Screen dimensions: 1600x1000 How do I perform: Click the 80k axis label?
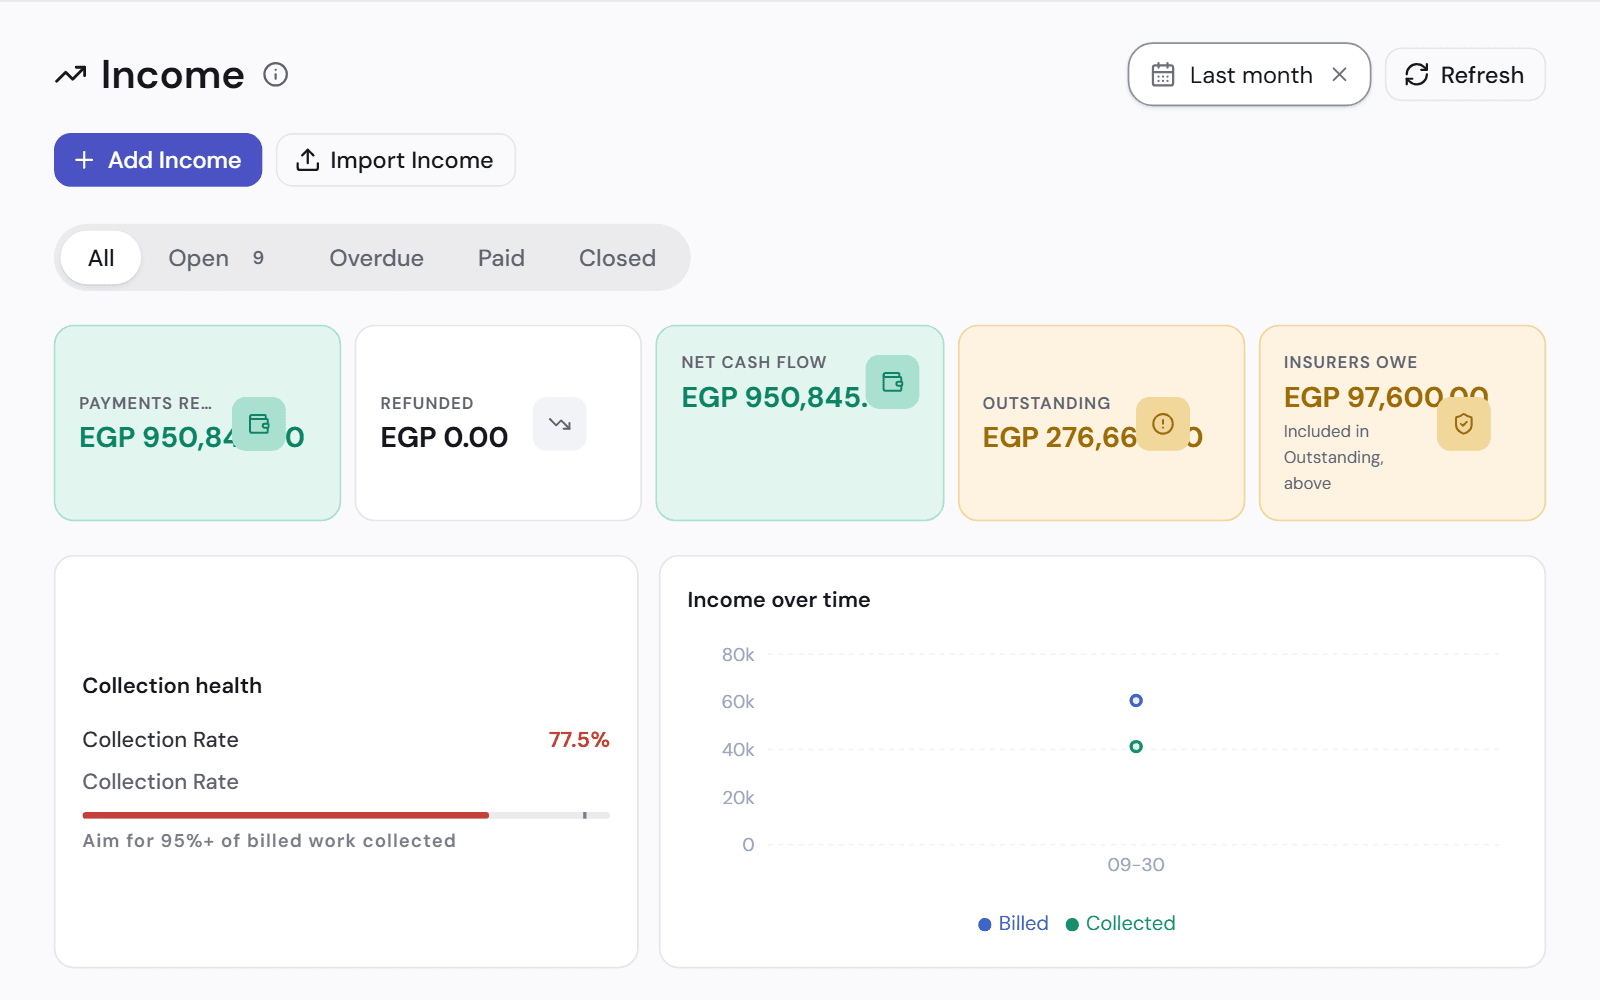coord(738,655)
